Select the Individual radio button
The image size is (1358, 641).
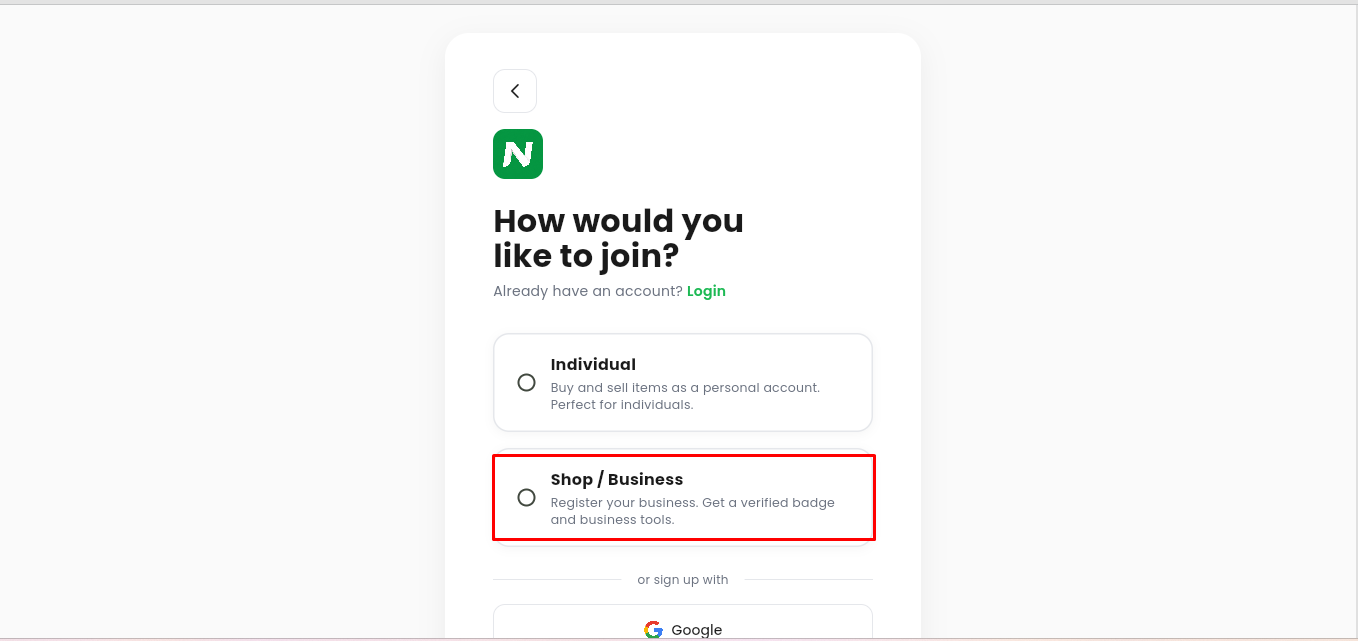[526, 382]
